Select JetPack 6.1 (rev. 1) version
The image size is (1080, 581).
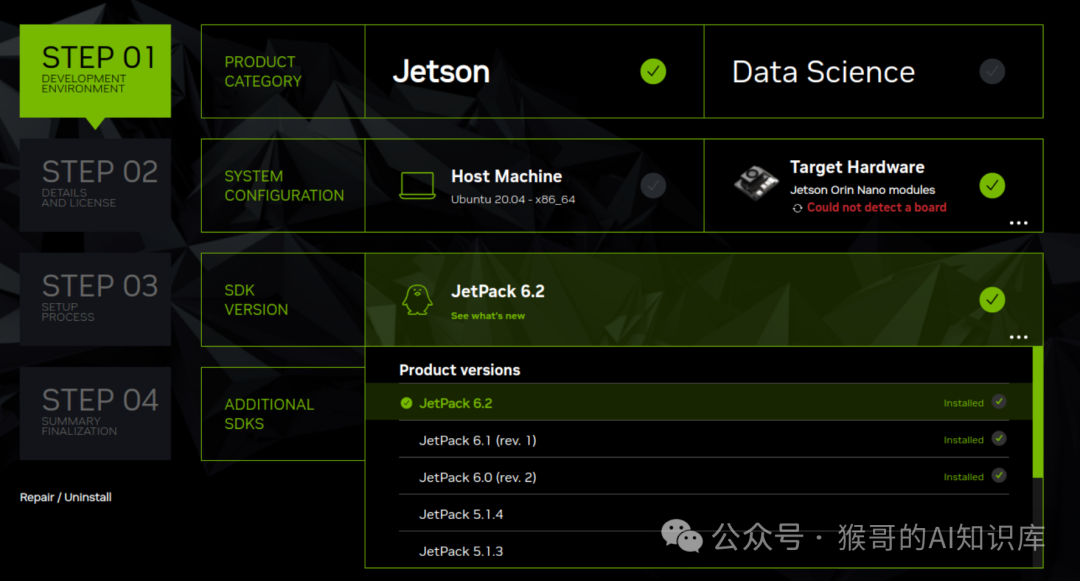[x=704, y=440]
